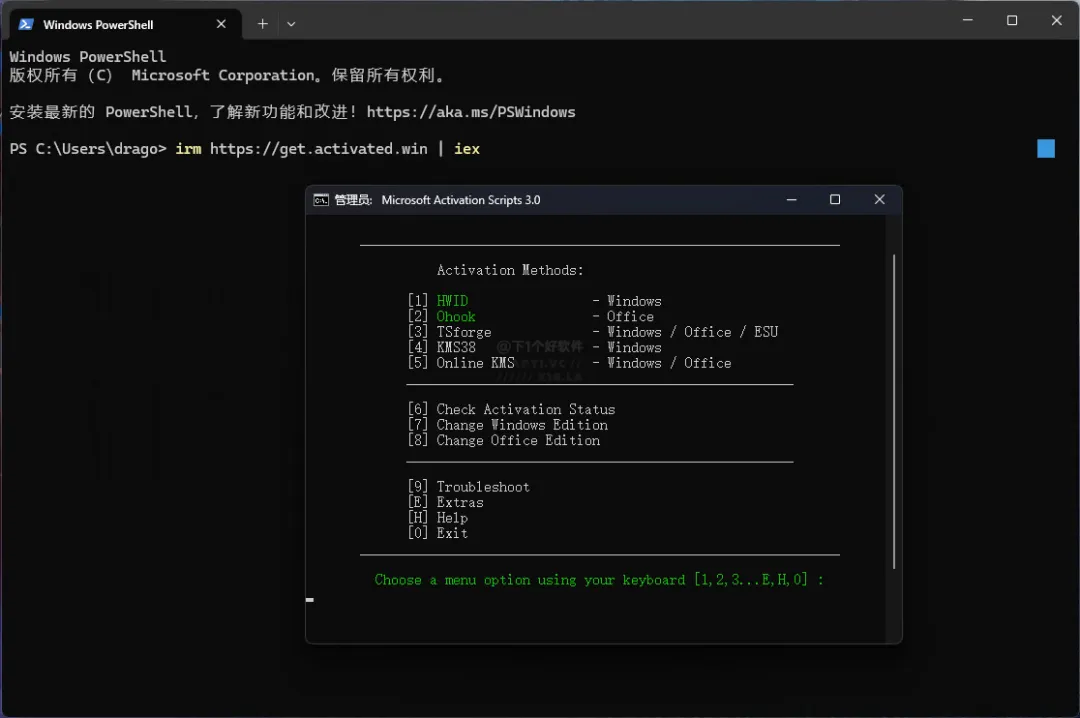Screen dimensions: 1080x718
Task: Click the Check Activation Status entry
Action: [x=525, y=409]
